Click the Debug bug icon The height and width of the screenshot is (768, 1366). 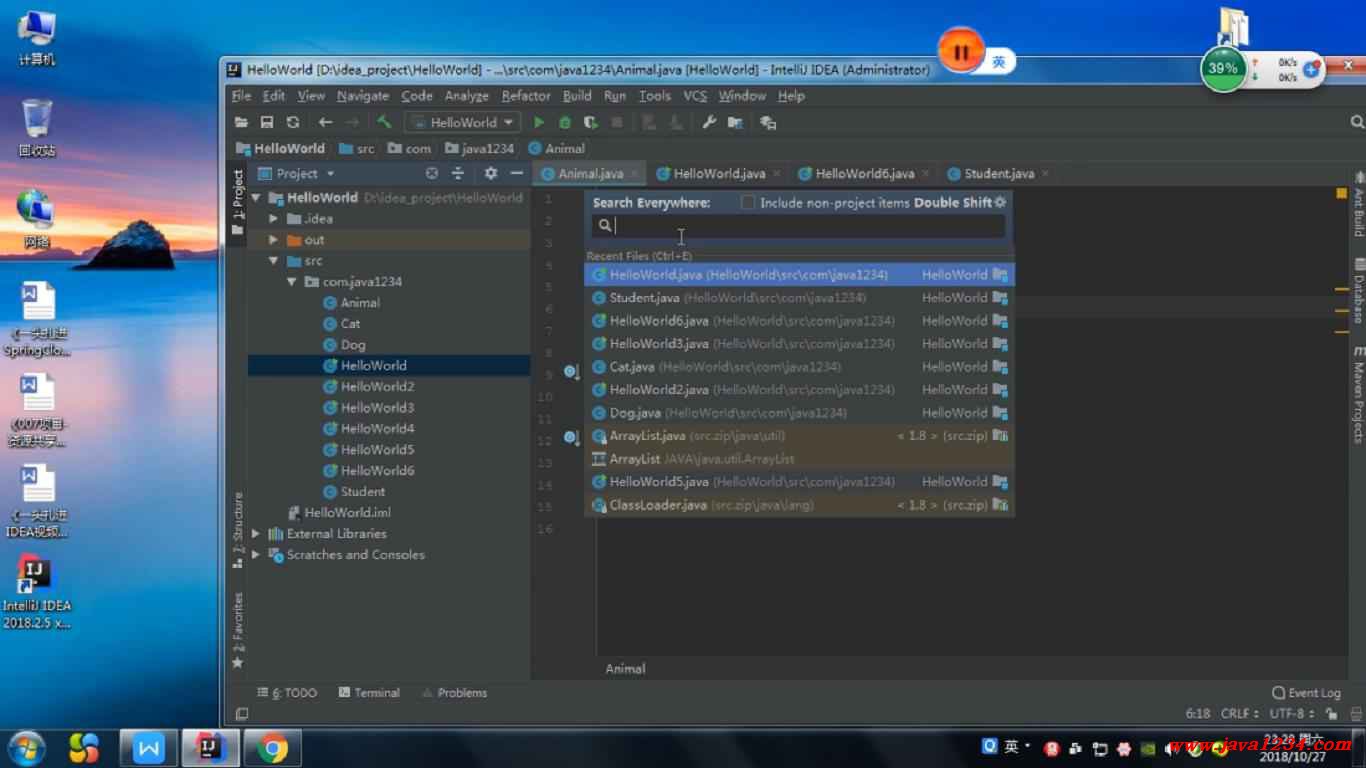pyautogui.click(x=565, y=122)
